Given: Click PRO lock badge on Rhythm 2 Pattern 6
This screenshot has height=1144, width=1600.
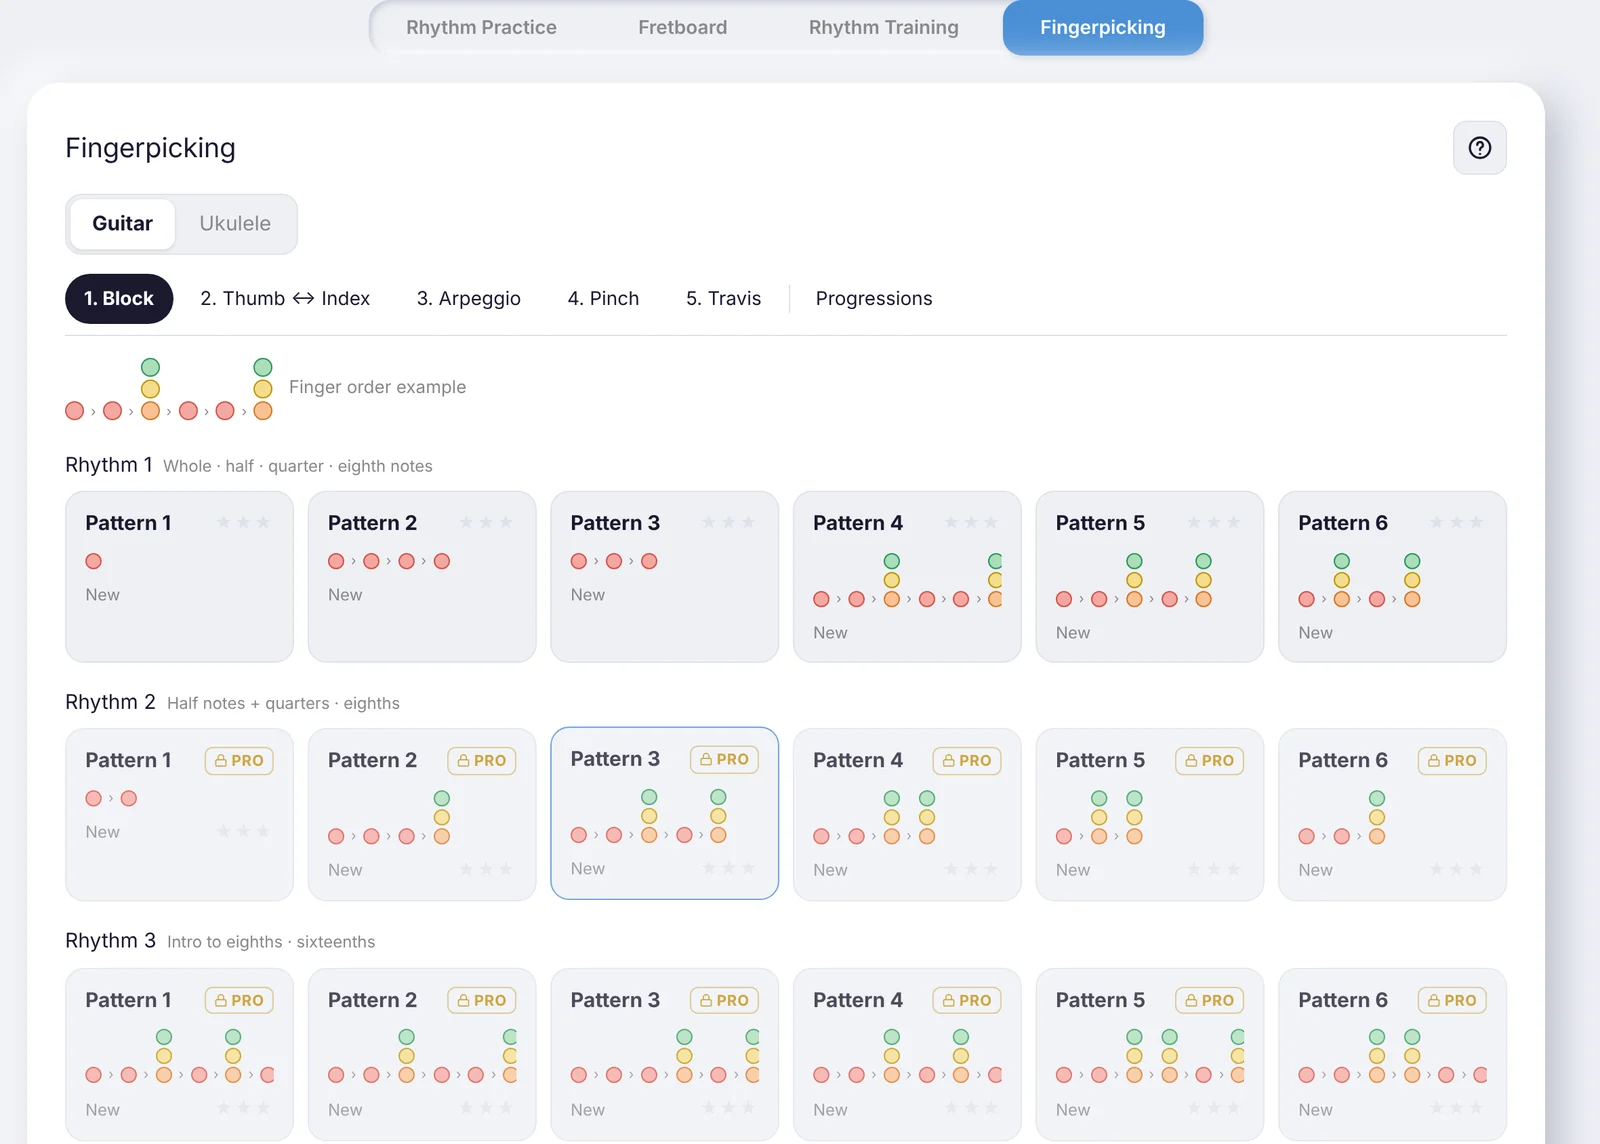Looking at the screenshot, I should point(1452,760).
